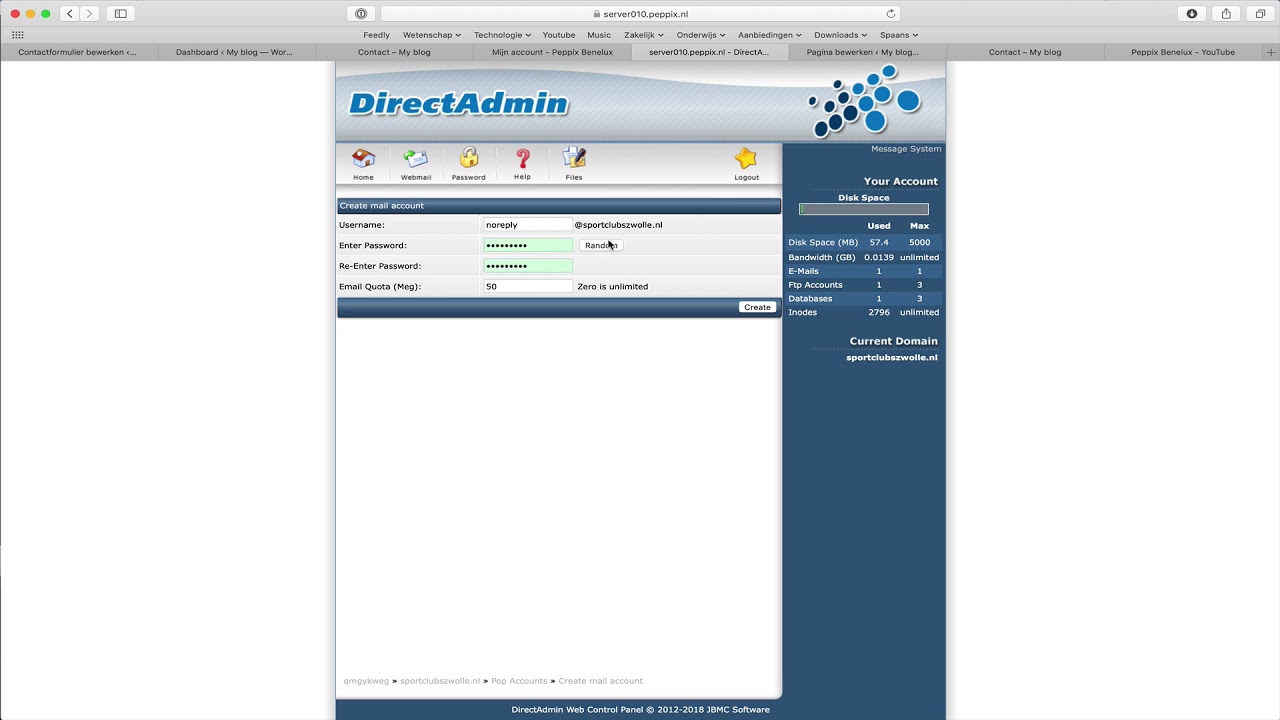Open the Webmail icon
Screen dimensions: 1280x720
[416, 164]
